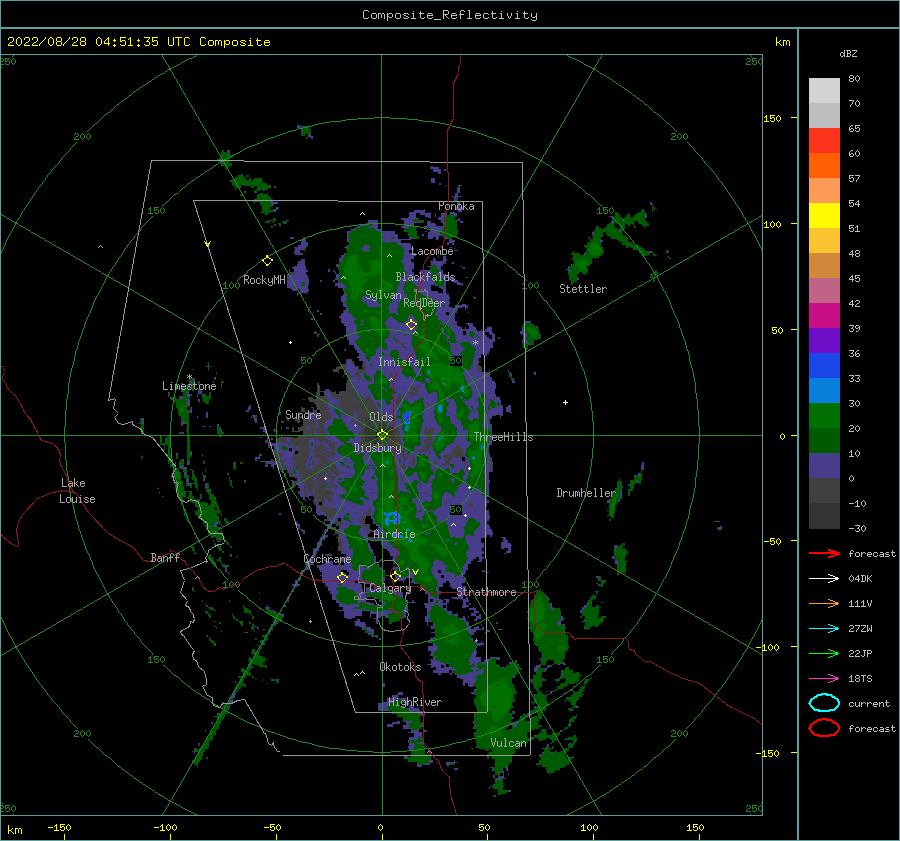This screenshot has width=900, height=841.
Task: Click radar-center yellow diamond above Didsbury
Action: tap(382, 435)
